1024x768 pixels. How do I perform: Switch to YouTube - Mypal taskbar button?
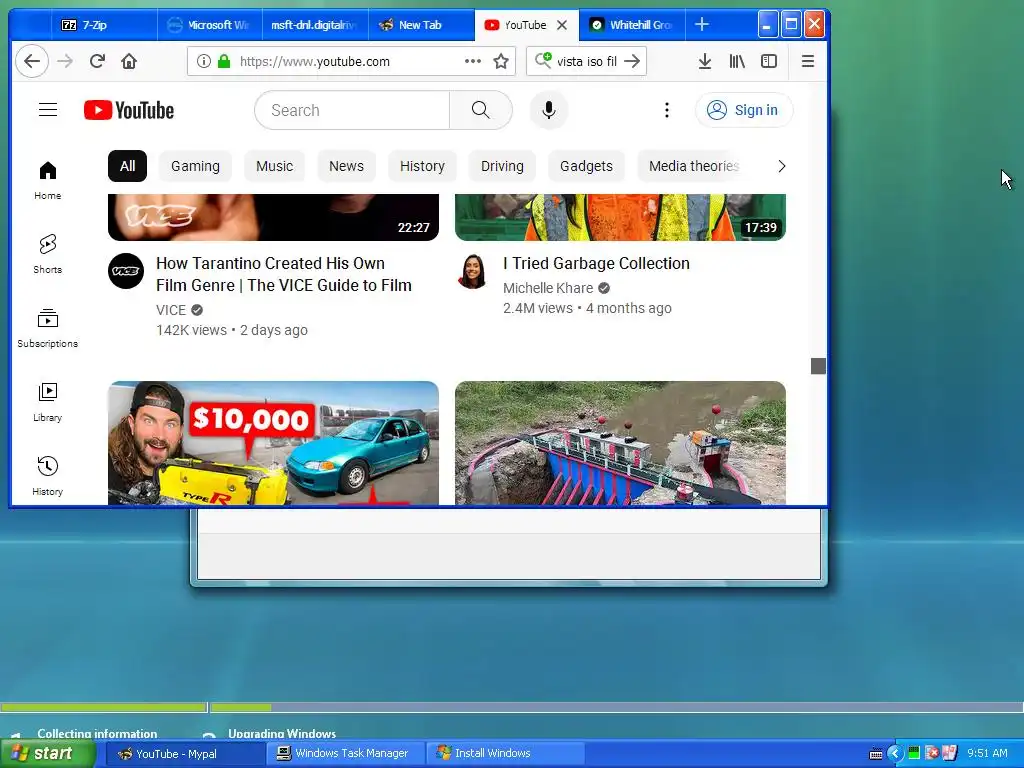pyautogui.click(x=184, y=754)
